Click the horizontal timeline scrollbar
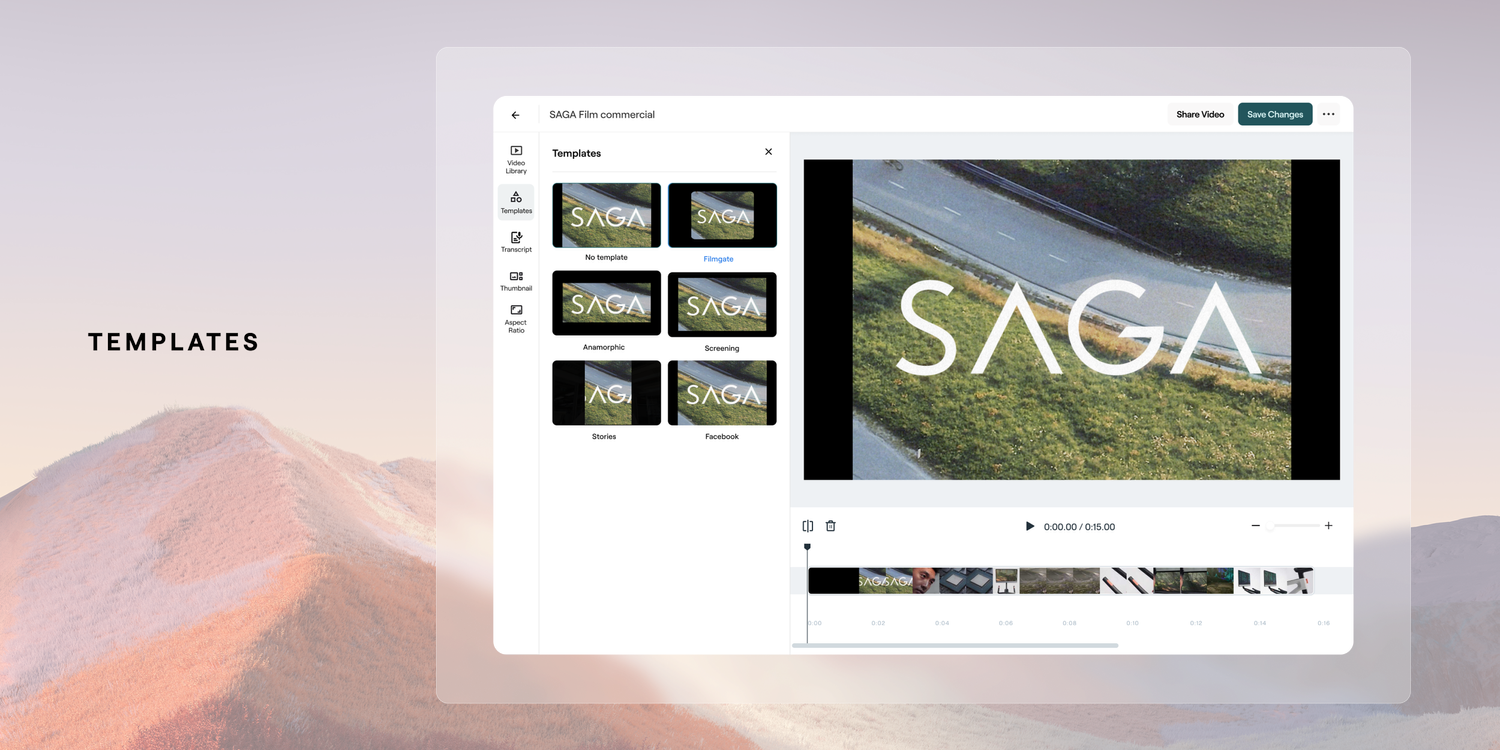Image resolution: width=1500 pixels, height=750 pixels. pyautogui.click(x=955, y=646)
